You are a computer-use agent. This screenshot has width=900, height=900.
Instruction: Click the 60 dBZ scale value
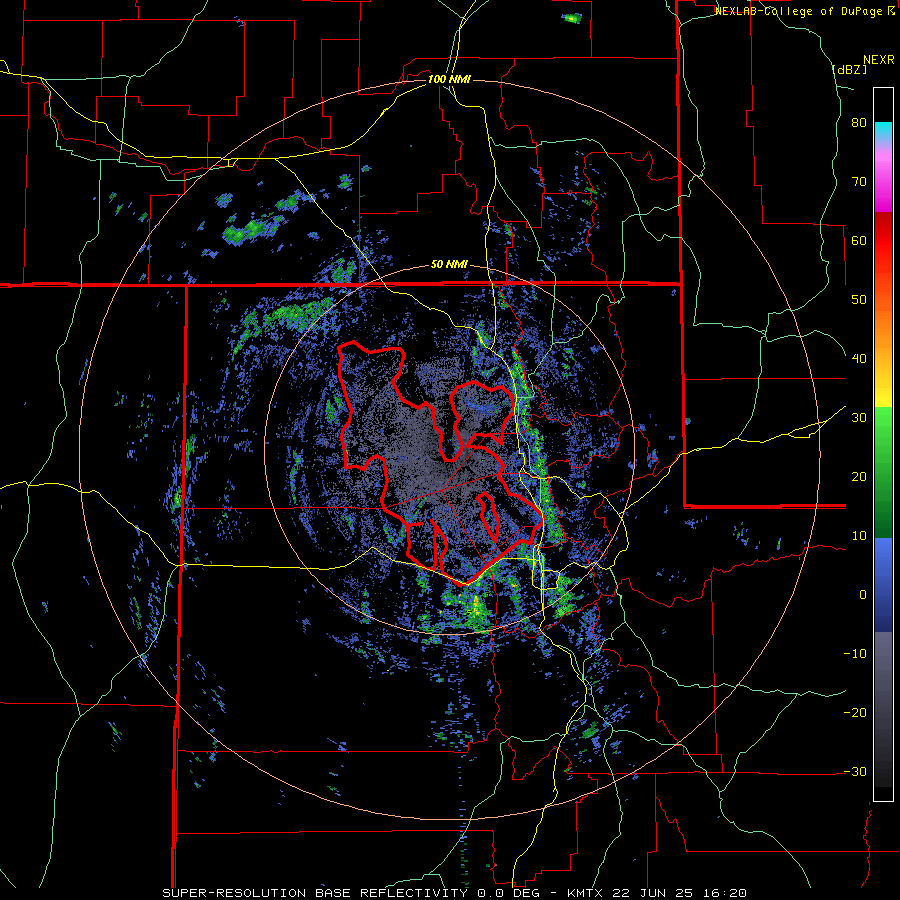pos(859,240)
